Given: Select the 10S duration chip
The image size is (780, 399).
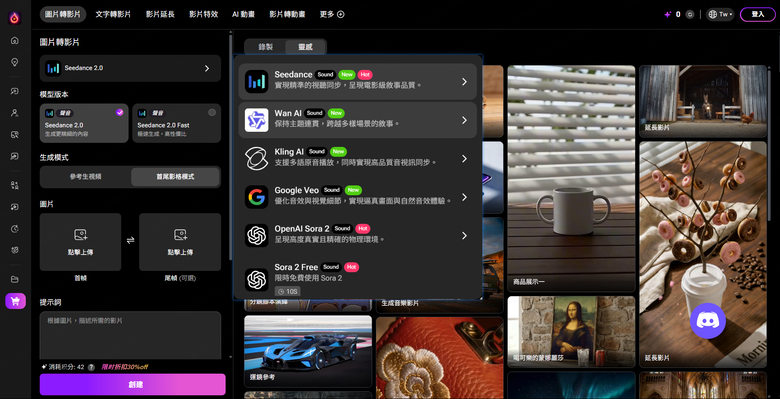Looking at the screenshot, I should click(288, 292).
